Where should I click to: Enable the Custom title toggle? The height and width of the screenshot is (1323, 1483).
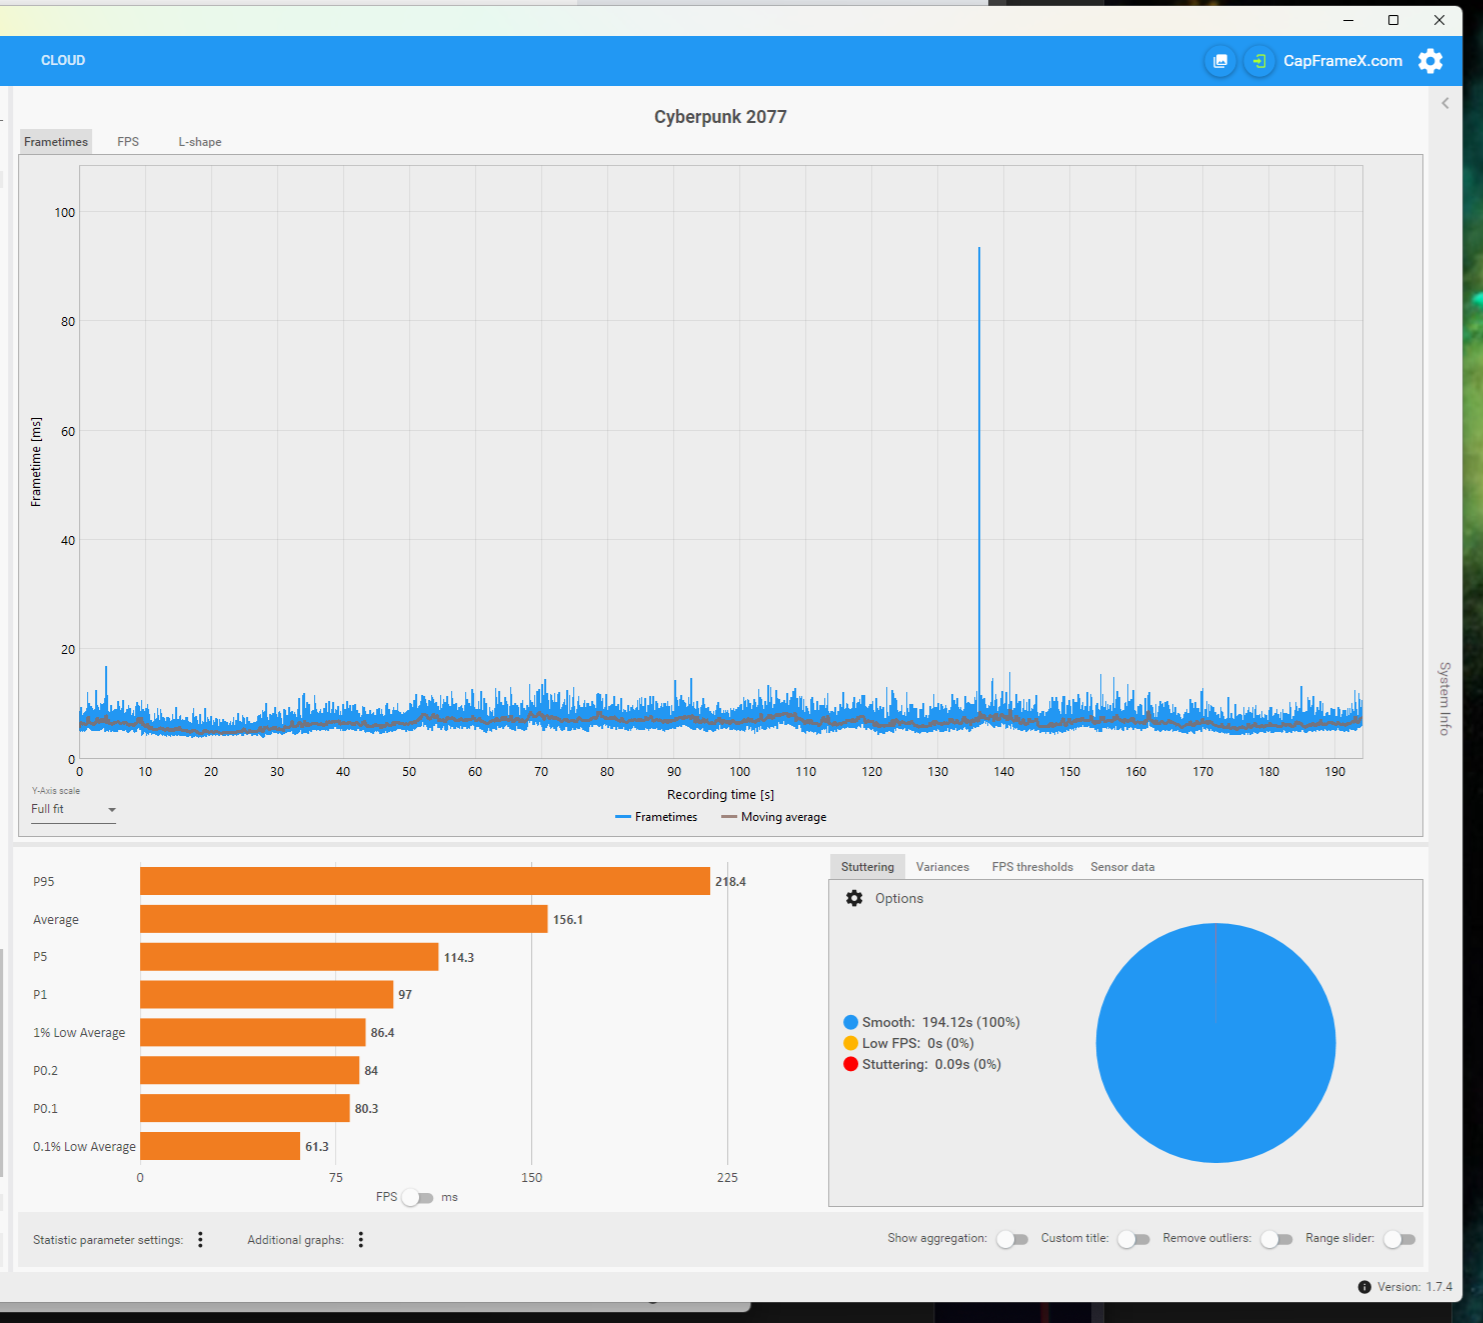1133,1239
